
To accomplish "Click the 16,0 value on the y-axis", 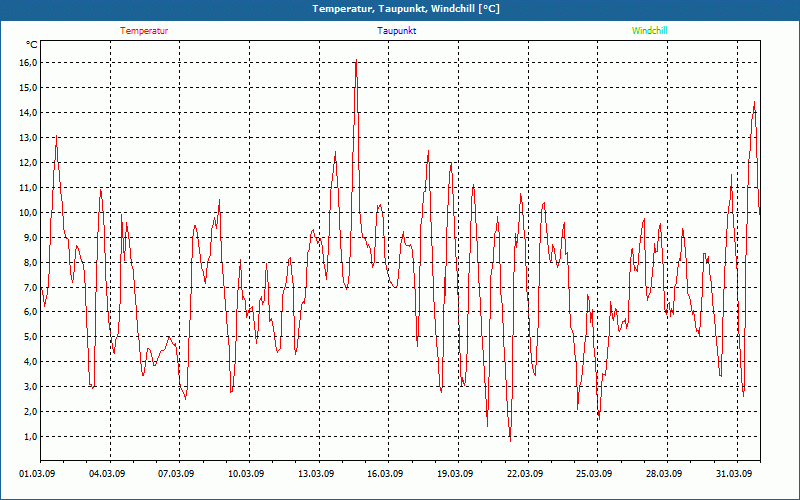I will (x=29, y=62).
